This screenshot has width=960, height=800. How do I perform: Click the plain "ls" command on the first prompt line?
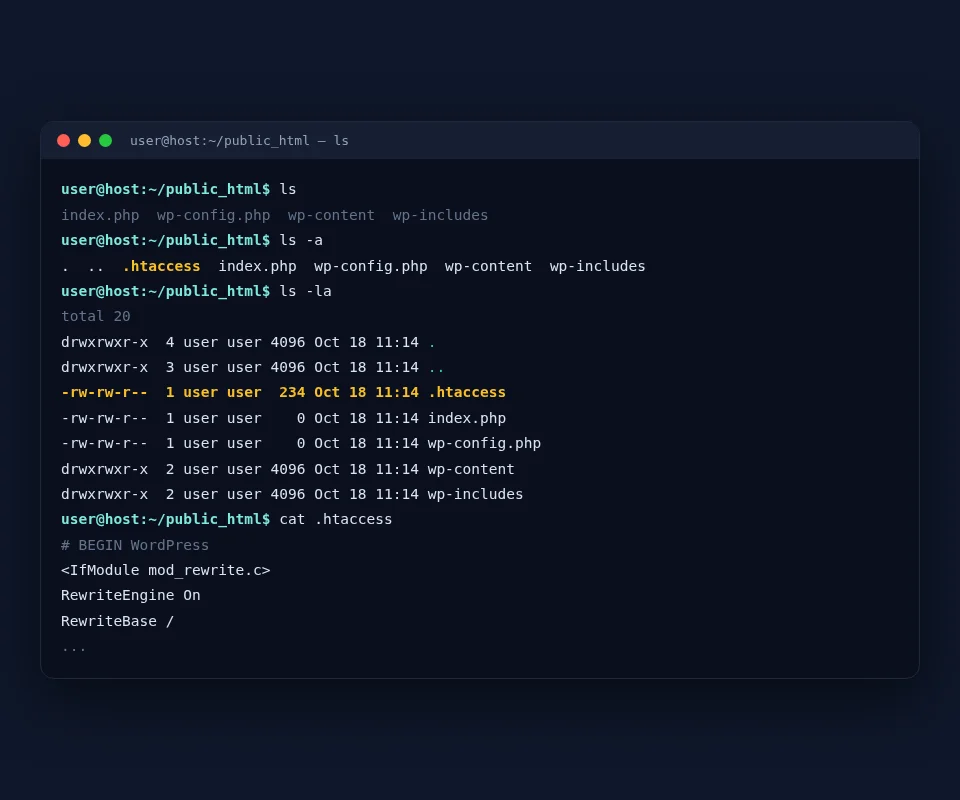click(288, 189)
